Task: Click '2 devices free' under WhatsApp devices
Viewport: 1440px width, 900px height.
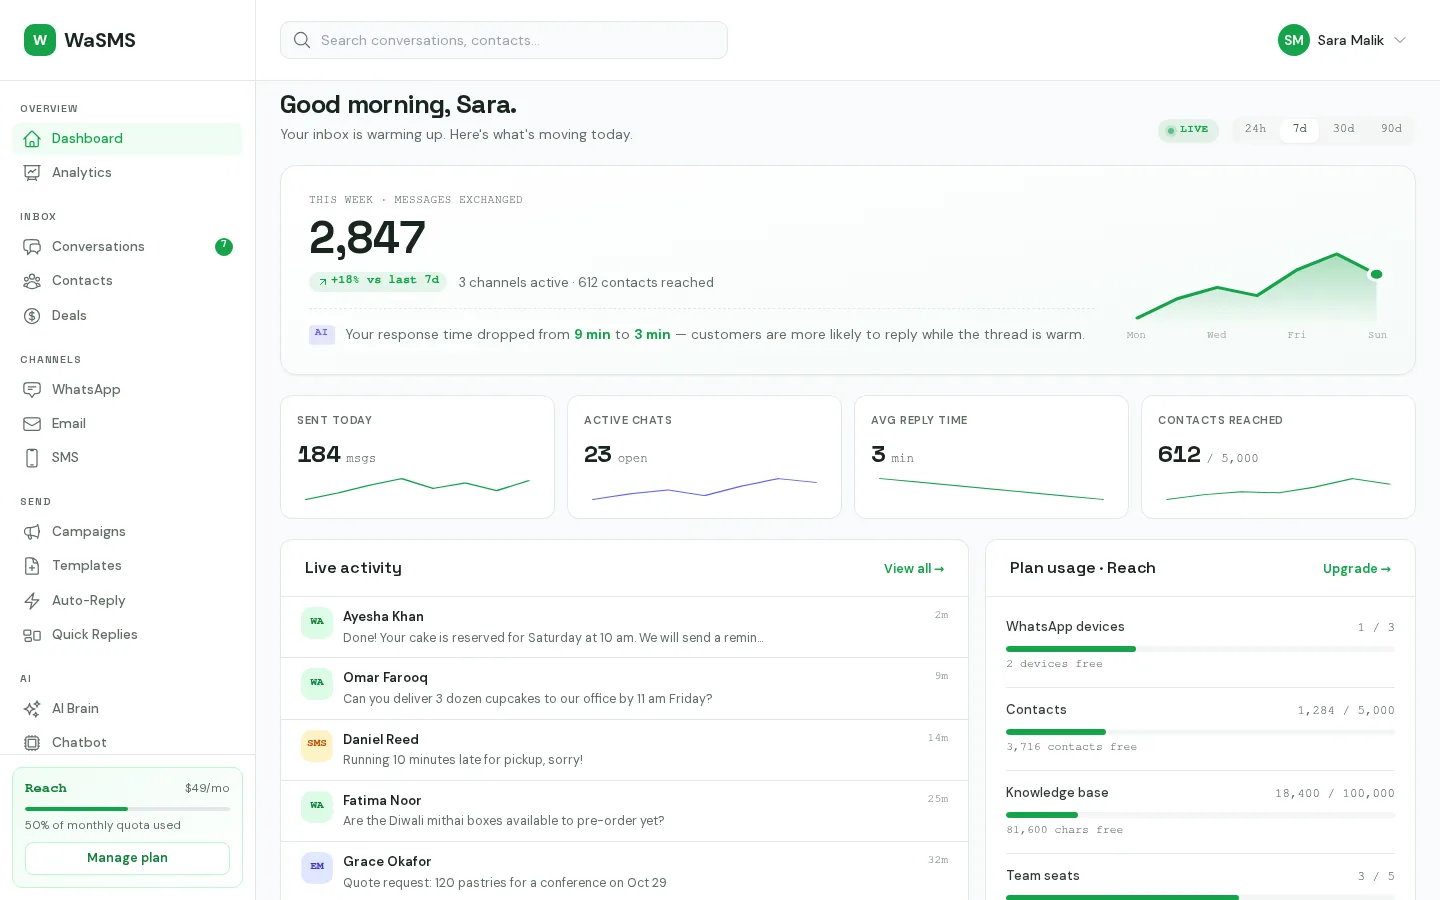Action: 1054,664
